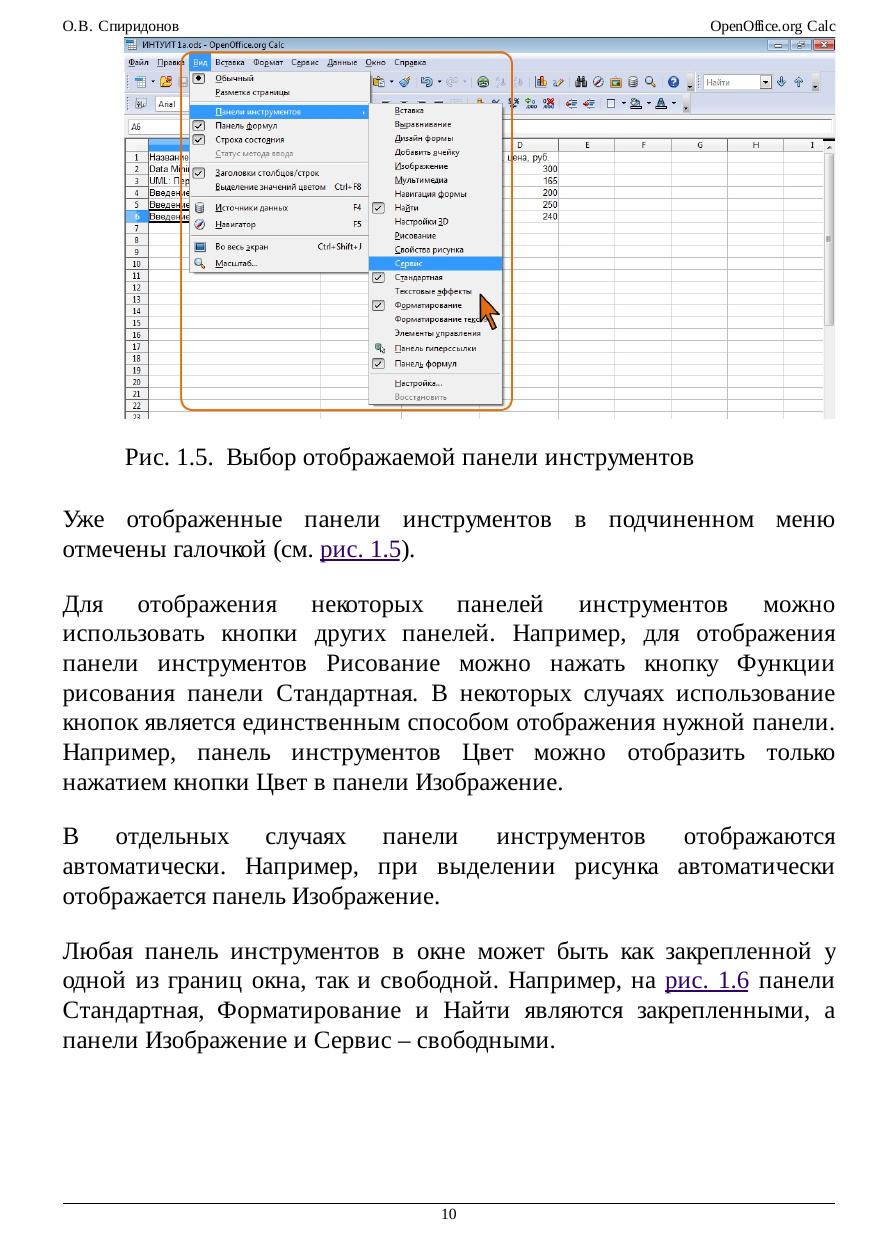Click Find Previous up arrow icon

pyautogui.click(x=798, y=82)
